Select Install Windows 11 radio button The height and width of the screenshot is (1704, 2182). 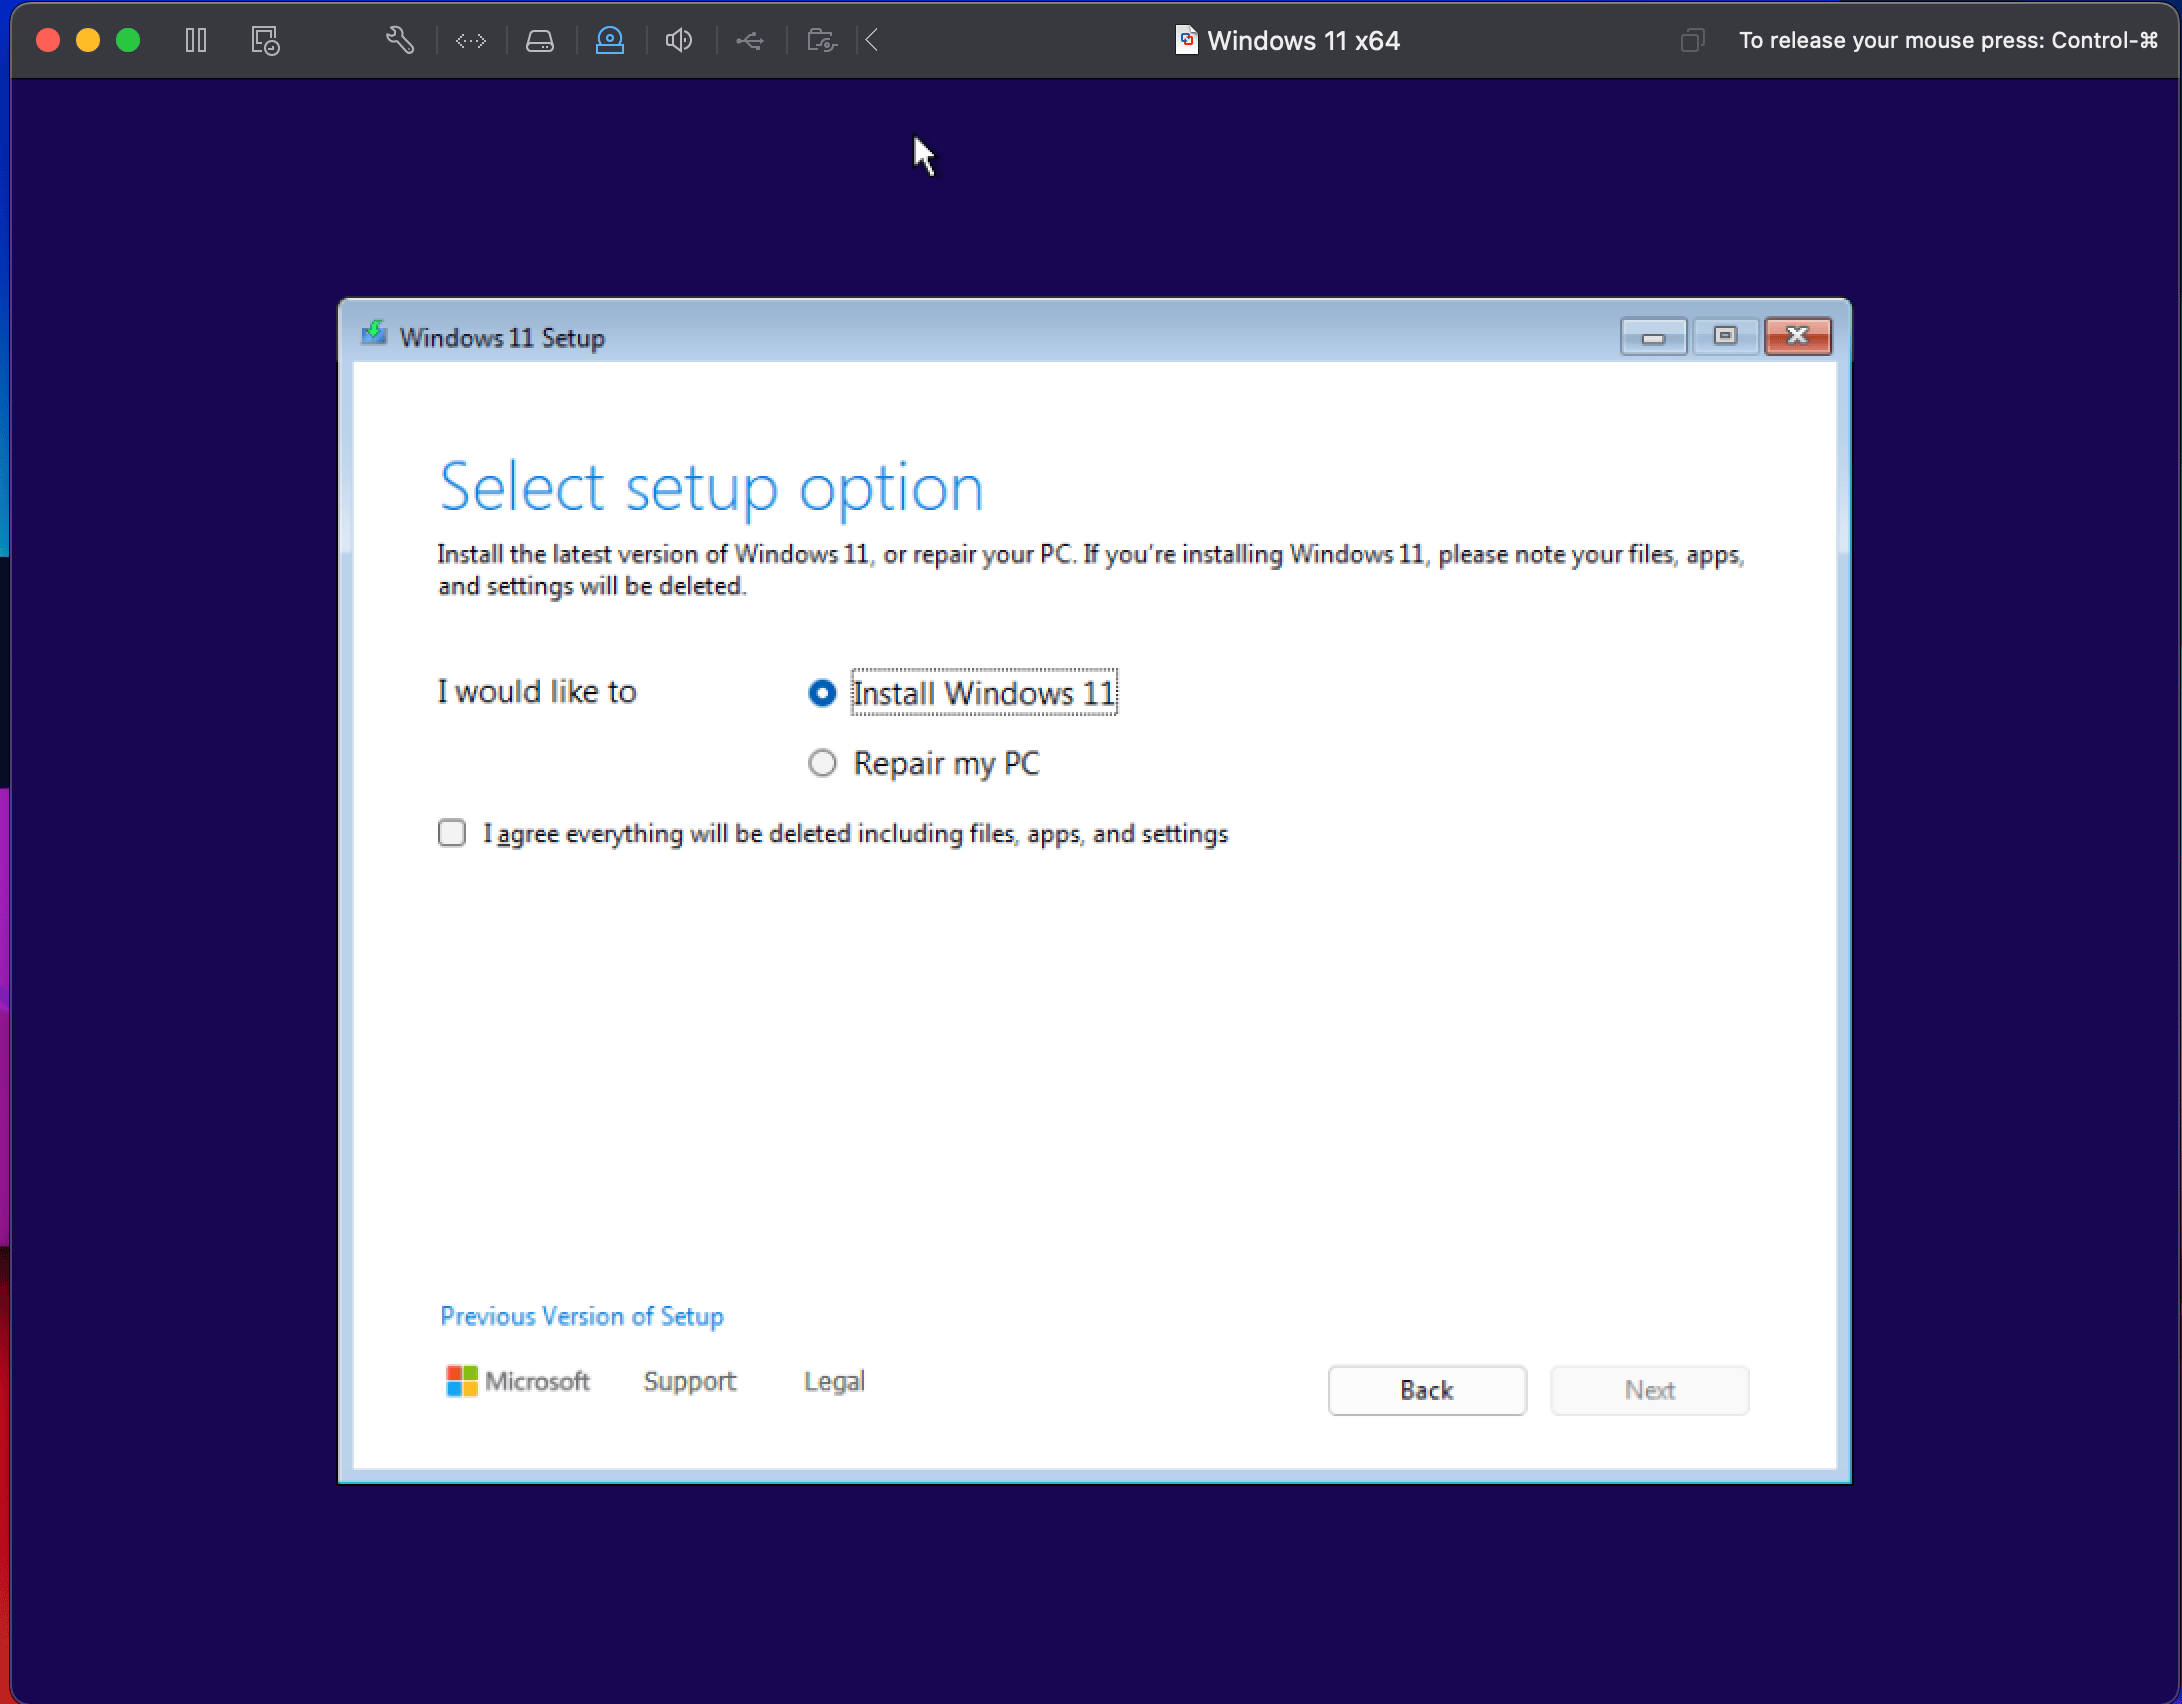[x=822, y=693]
